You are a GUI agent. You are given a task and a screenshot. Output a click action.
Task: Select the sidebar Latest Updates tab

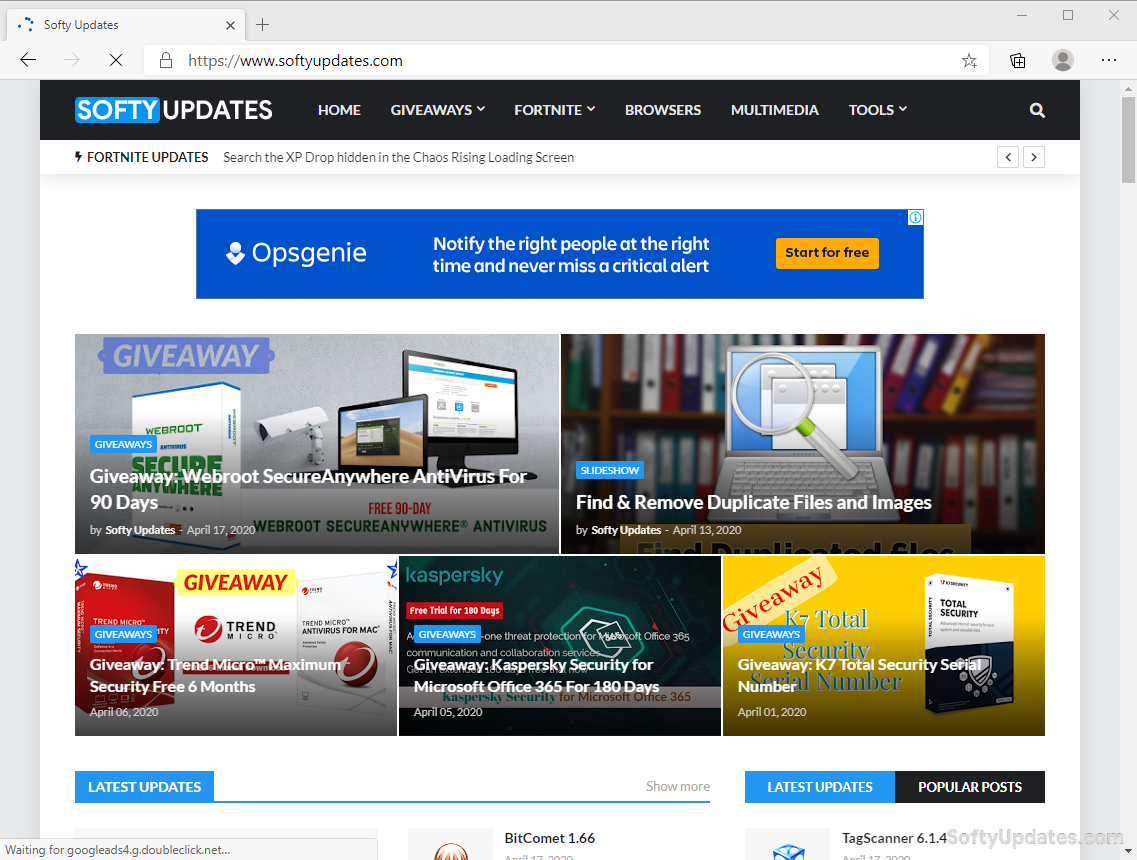point(819,787)
